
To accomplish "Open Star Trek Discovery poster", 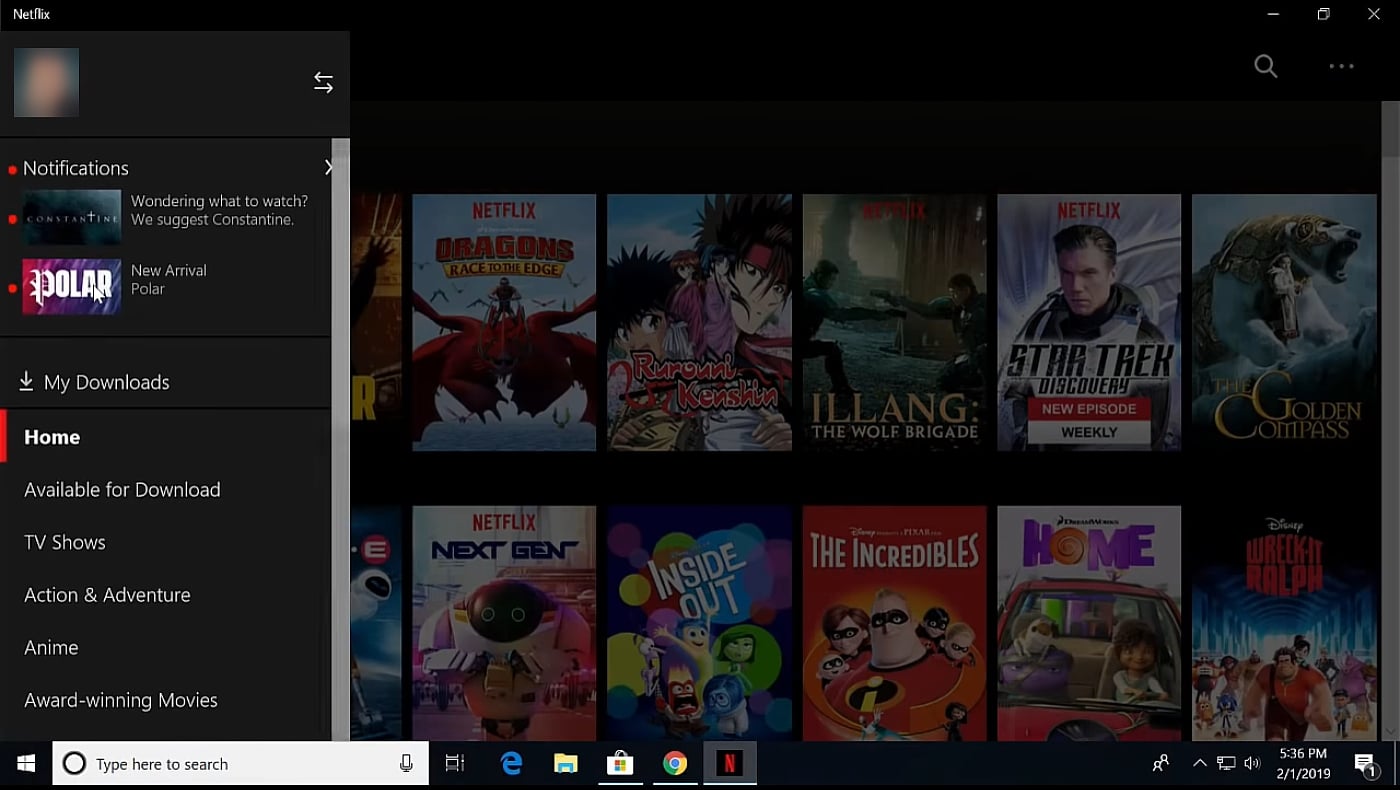I will click(x=1088, y=322).
